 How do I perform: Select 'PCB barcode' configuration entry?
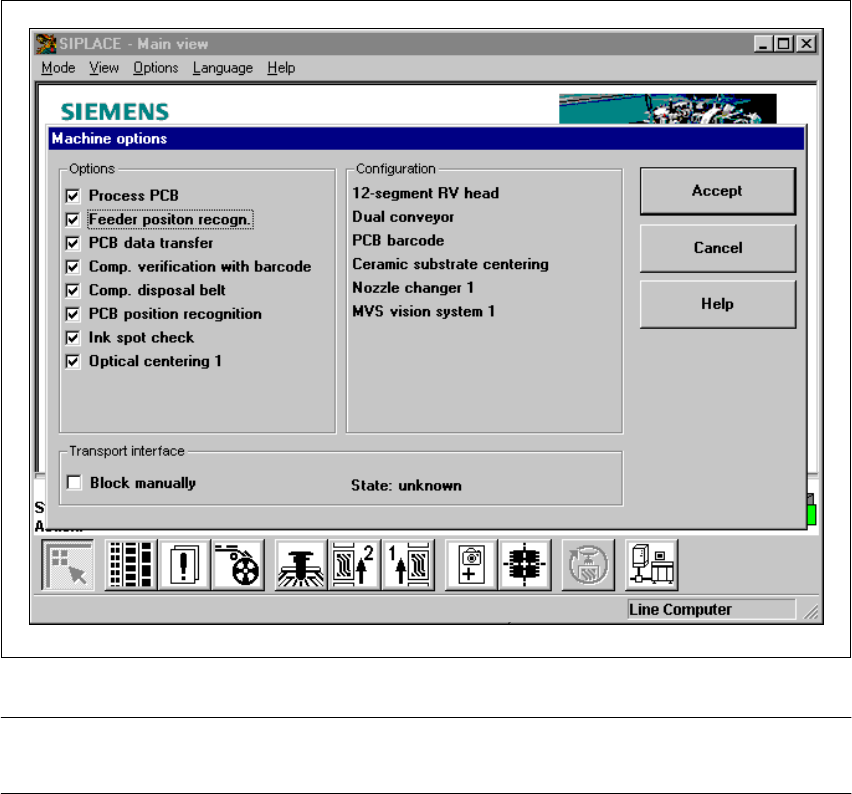point(398,240)
